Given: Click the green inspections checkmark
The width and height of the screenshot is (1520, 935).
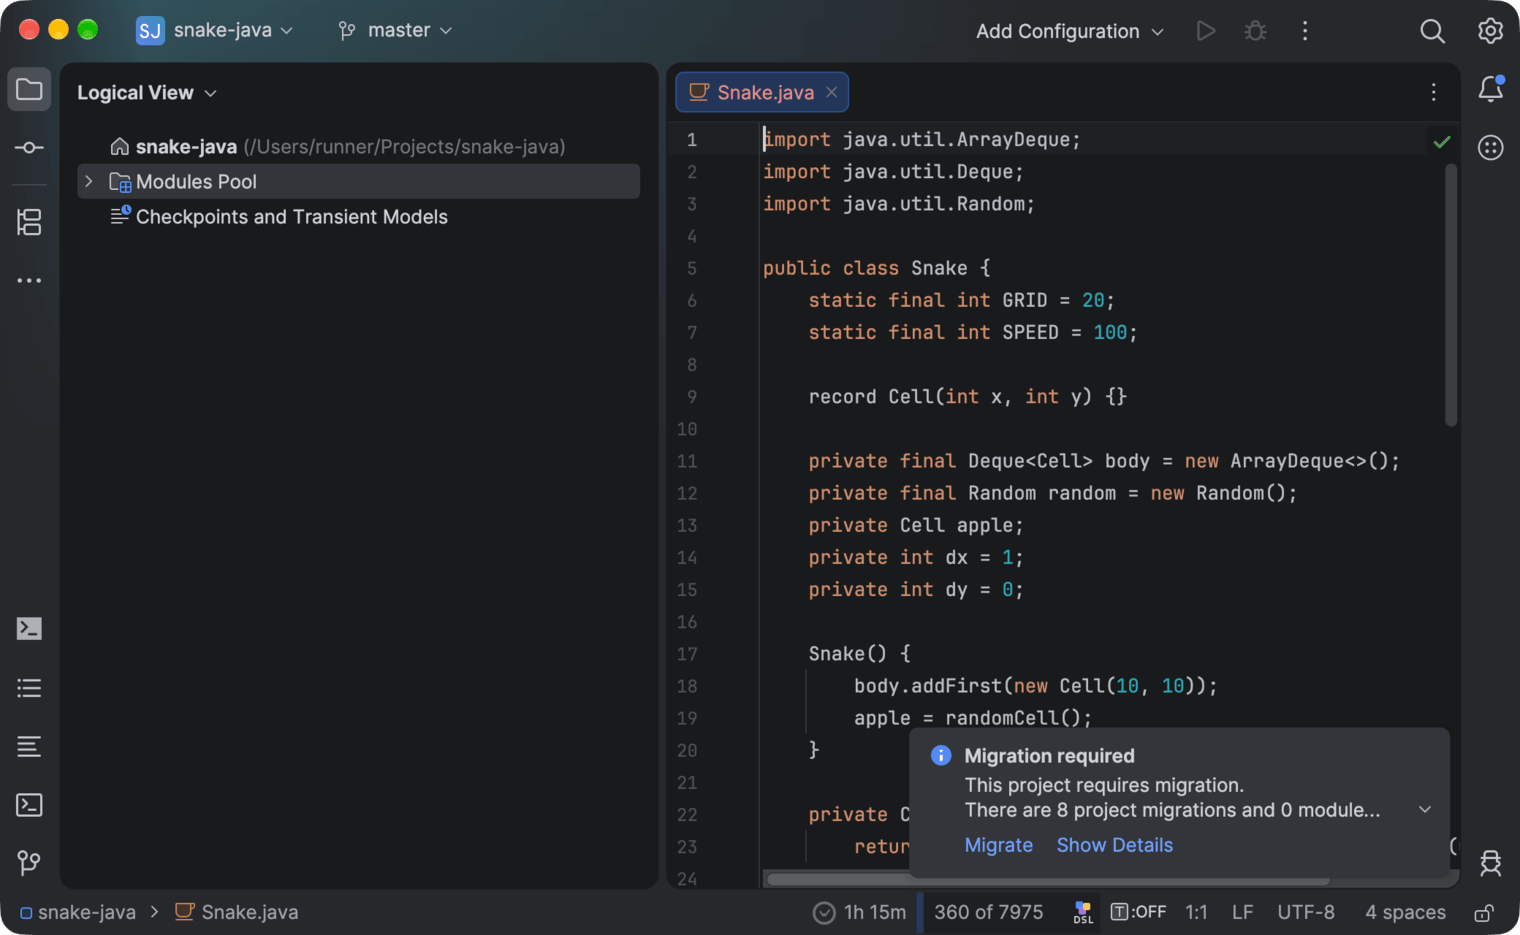Looking at the screenshot, I should [1441, 141].
